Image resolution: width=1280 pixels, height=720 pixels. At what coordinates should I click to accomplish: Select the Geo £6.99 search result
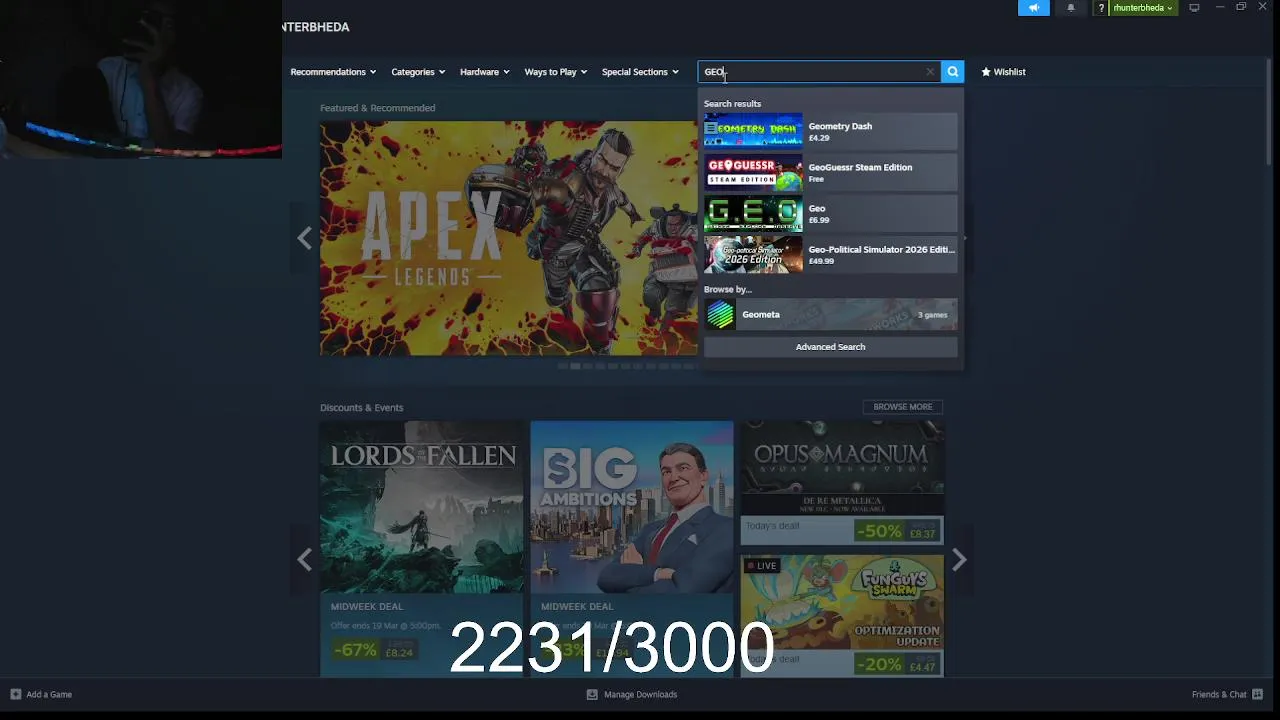830,213
